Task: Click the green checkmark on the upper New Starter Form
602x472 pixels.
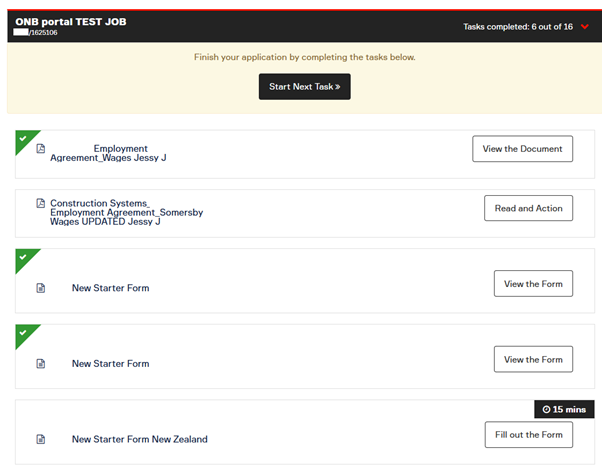Action: click(23, 256)
